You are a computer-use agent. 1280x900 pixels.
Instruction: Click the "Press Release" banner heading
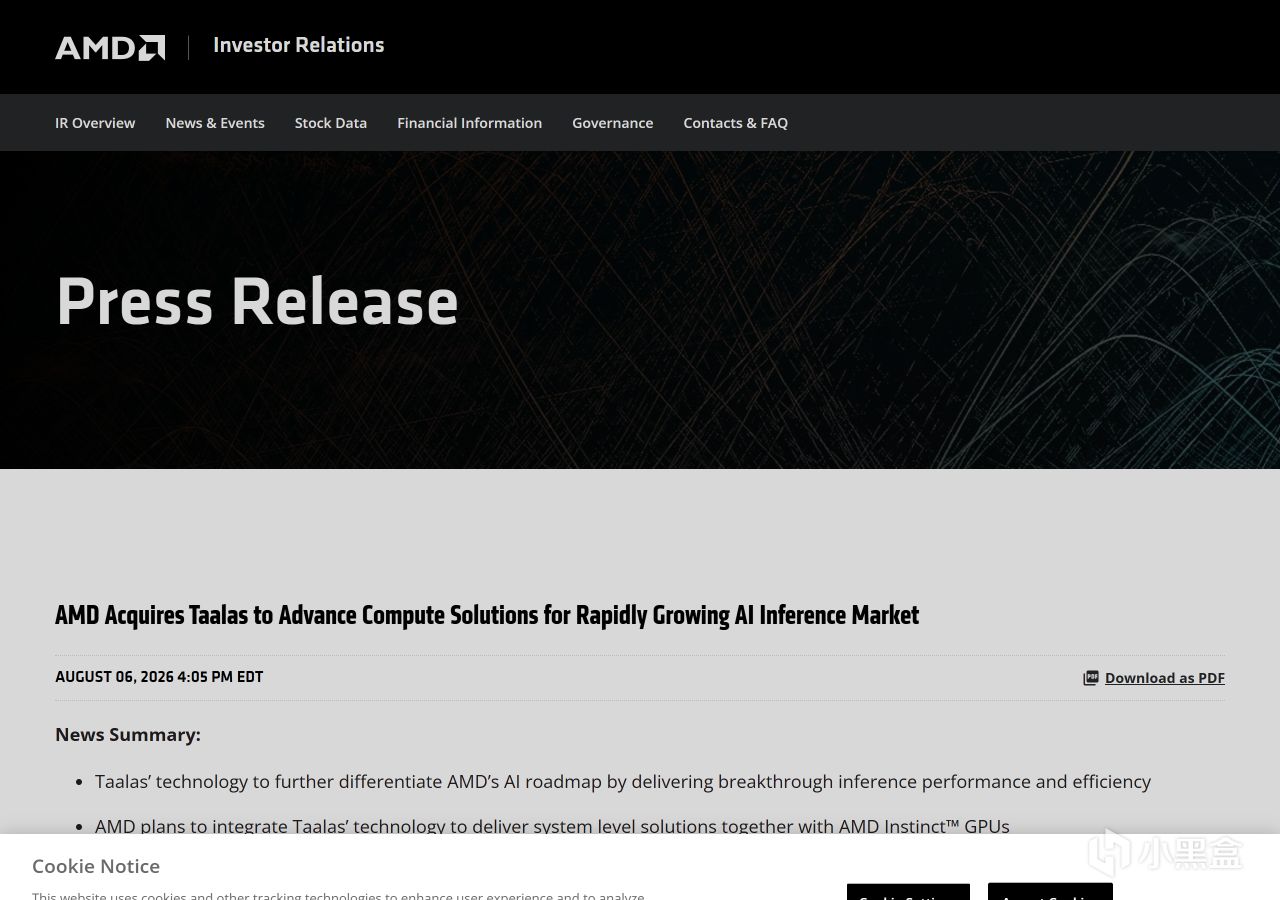[x=257, y=301]
